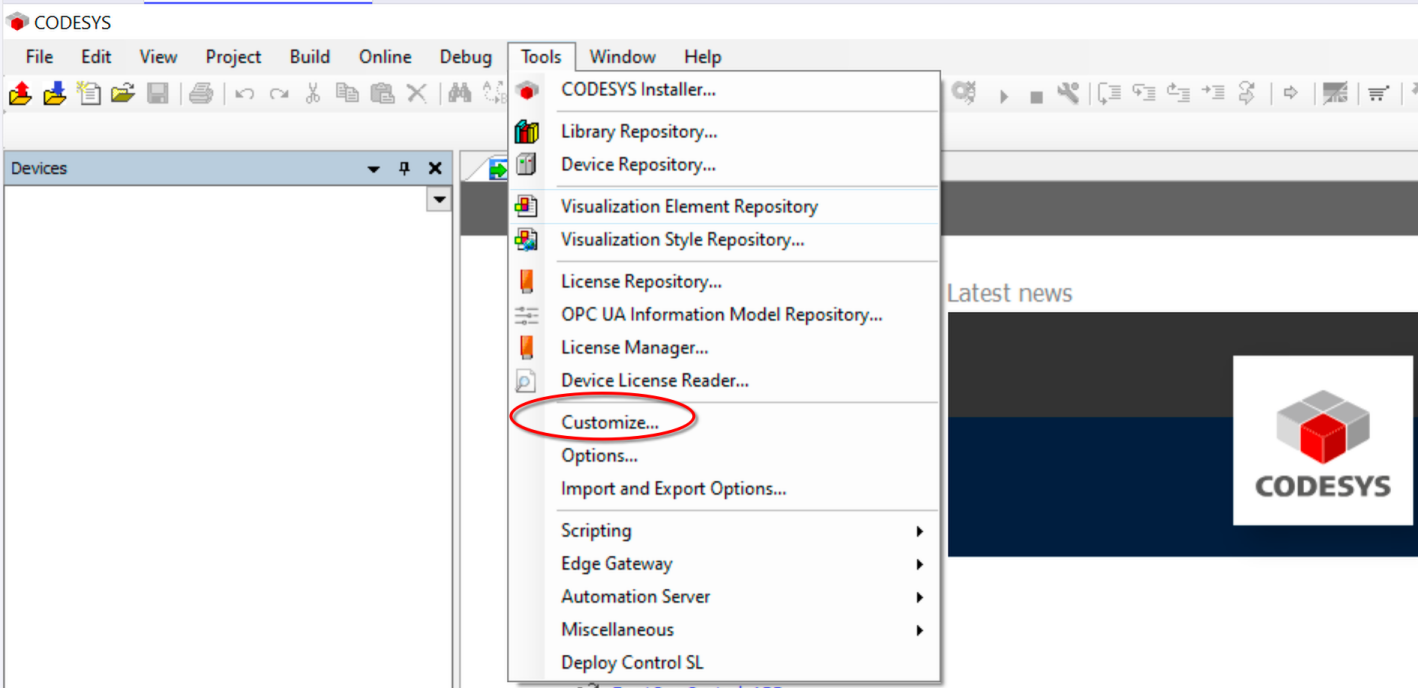Open Devices panel window position dropdown arrow
This screenshot has height=688, width=1418.
coord(374,169)
